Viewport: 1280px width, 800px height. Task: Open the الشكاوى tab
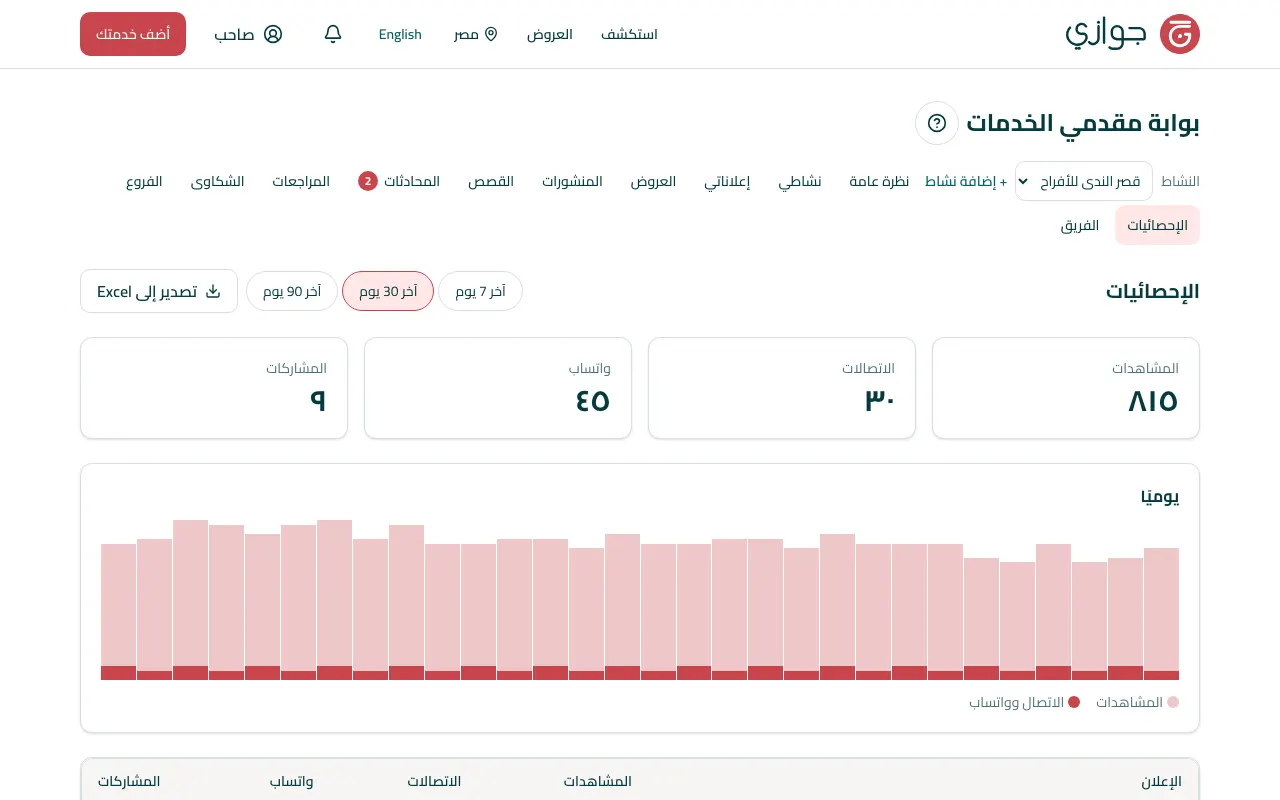pyautogui.click(x=218, y=181)
